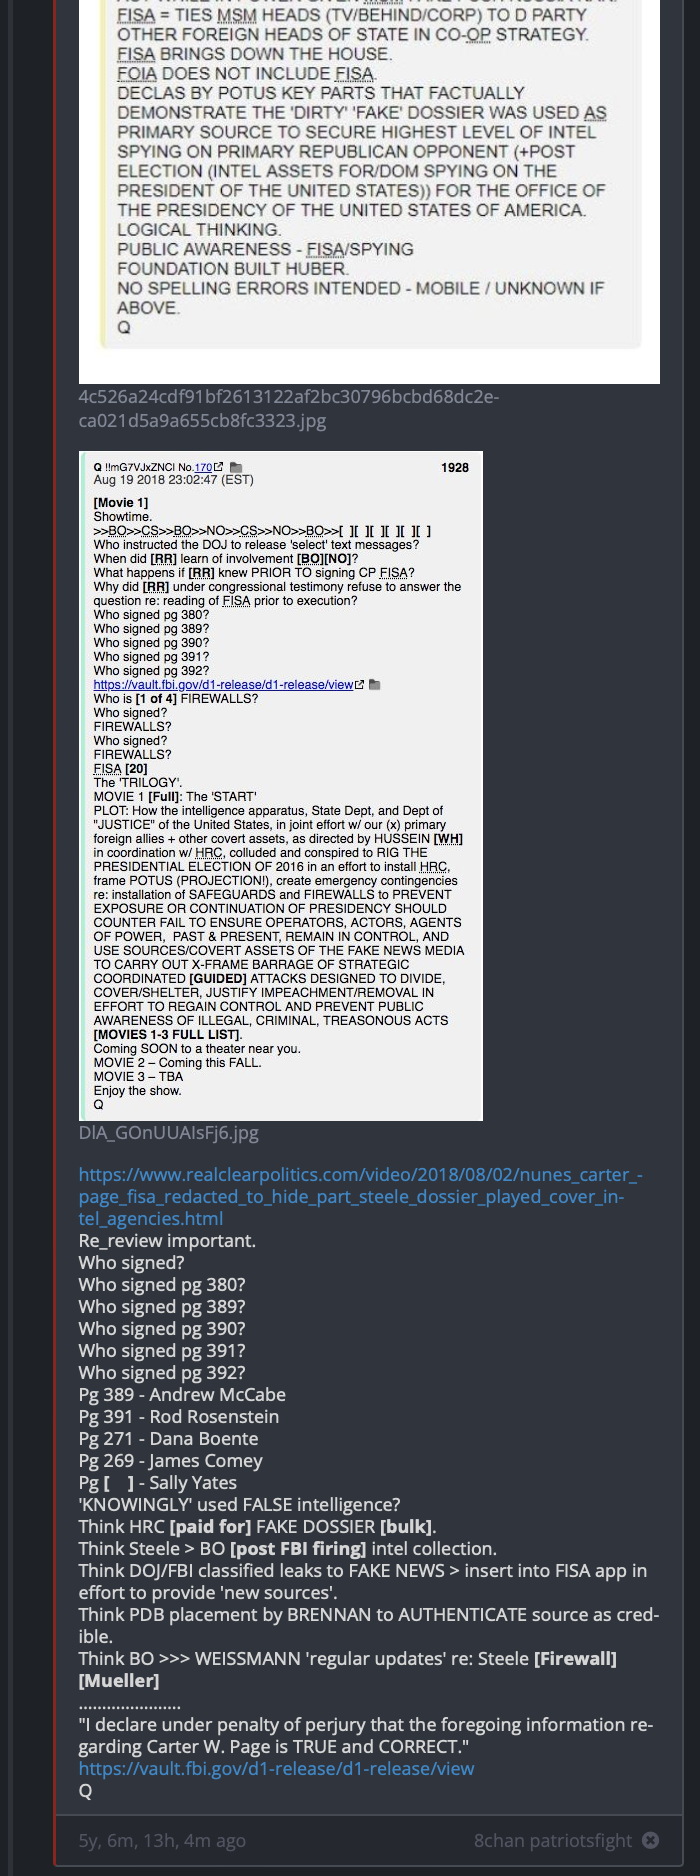Screen dimensions: 700x1876
Task: Click the '5y, 6m, 13h, 4m ago' timestamp
Action: point(162,1840)
